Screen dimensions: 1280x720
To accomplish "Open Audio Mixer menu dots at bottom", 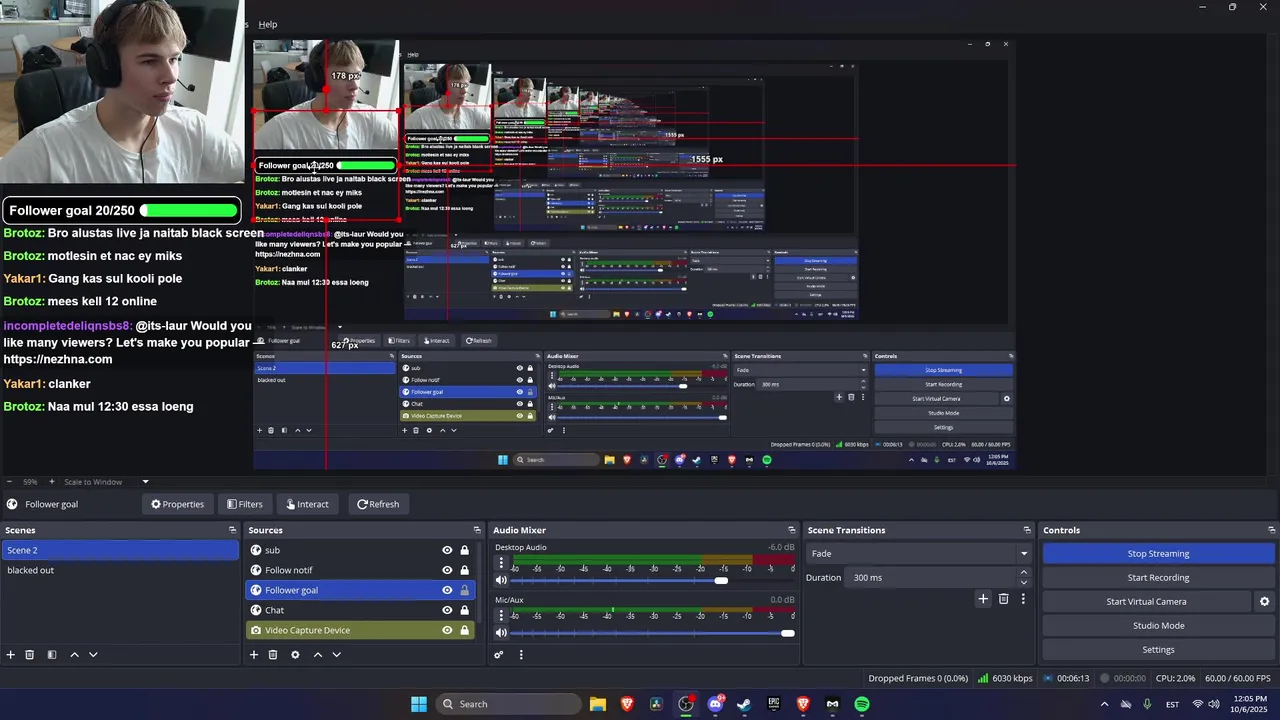I will 521,655.
